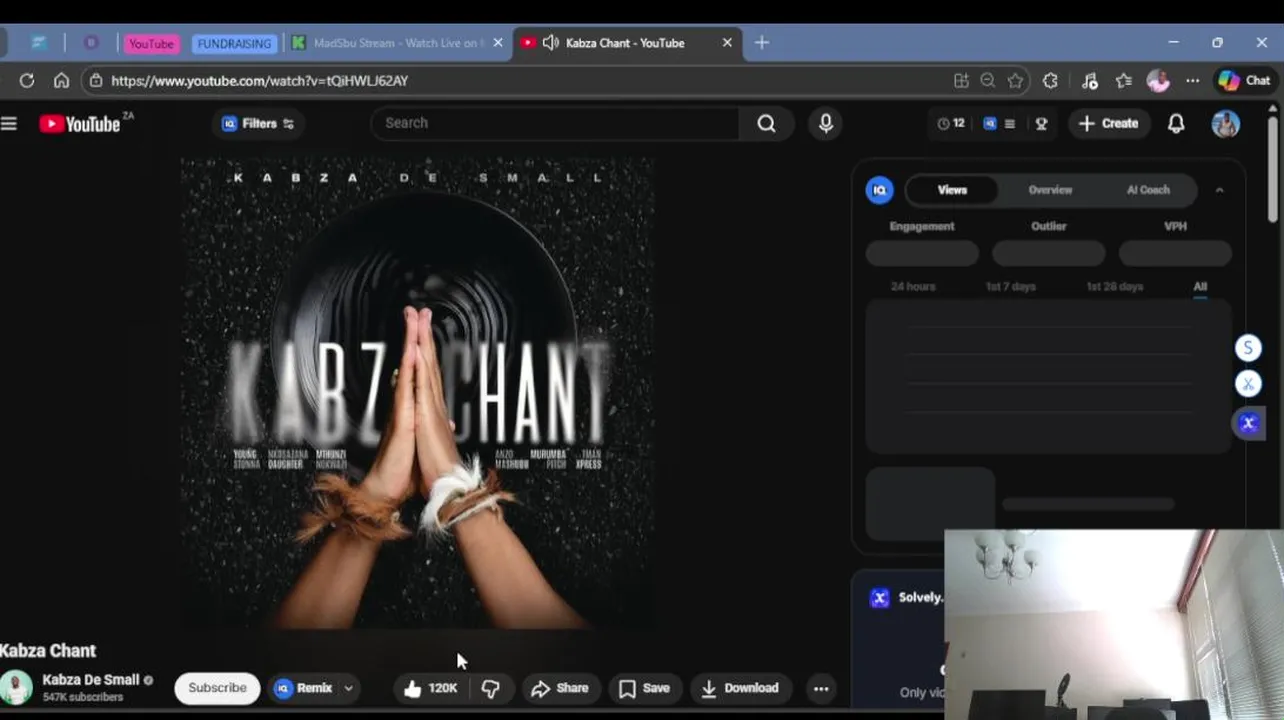1284x720 pixels.
Task: Click the Solvely floating sidebar icon
Action: coord(1248,423)
